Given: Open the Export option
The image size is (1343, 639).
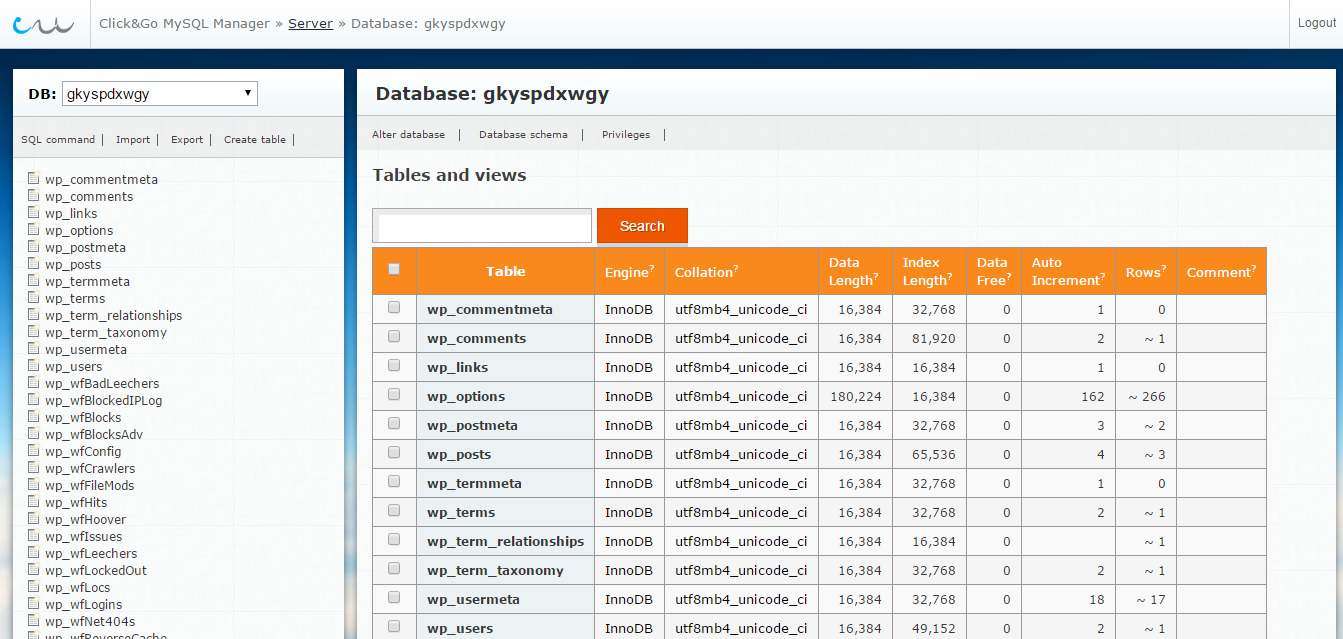Looking at the screenshot, I should click(187, 140).
